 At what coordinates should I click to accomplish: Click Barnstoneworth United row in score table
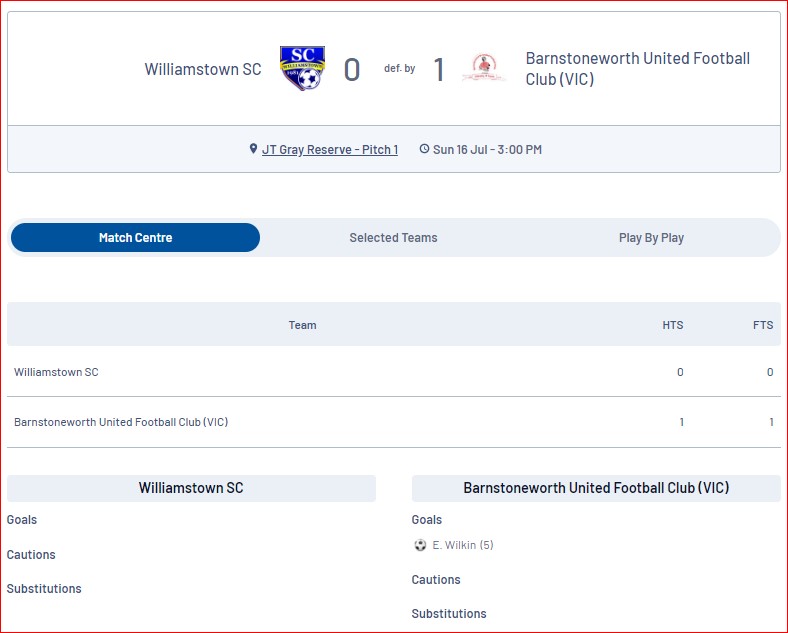pyautogui.click(x=121, y=422)
